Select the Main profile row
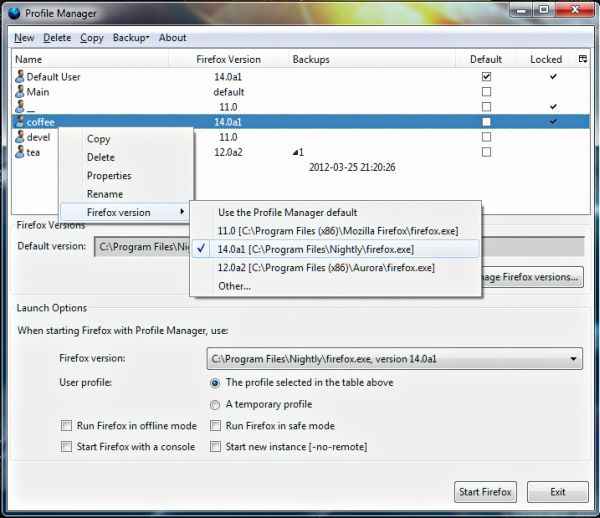The width and height of the screenshot is (600, 518). point(301,92)
